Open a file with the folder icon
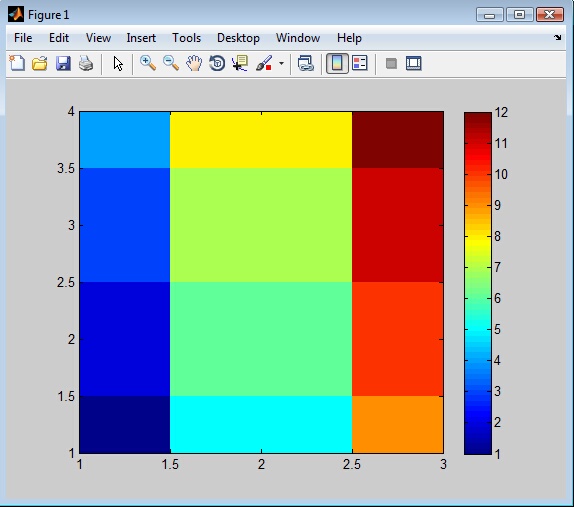The width and height of the screenshot is (574, 507). [x=40, y=63]
